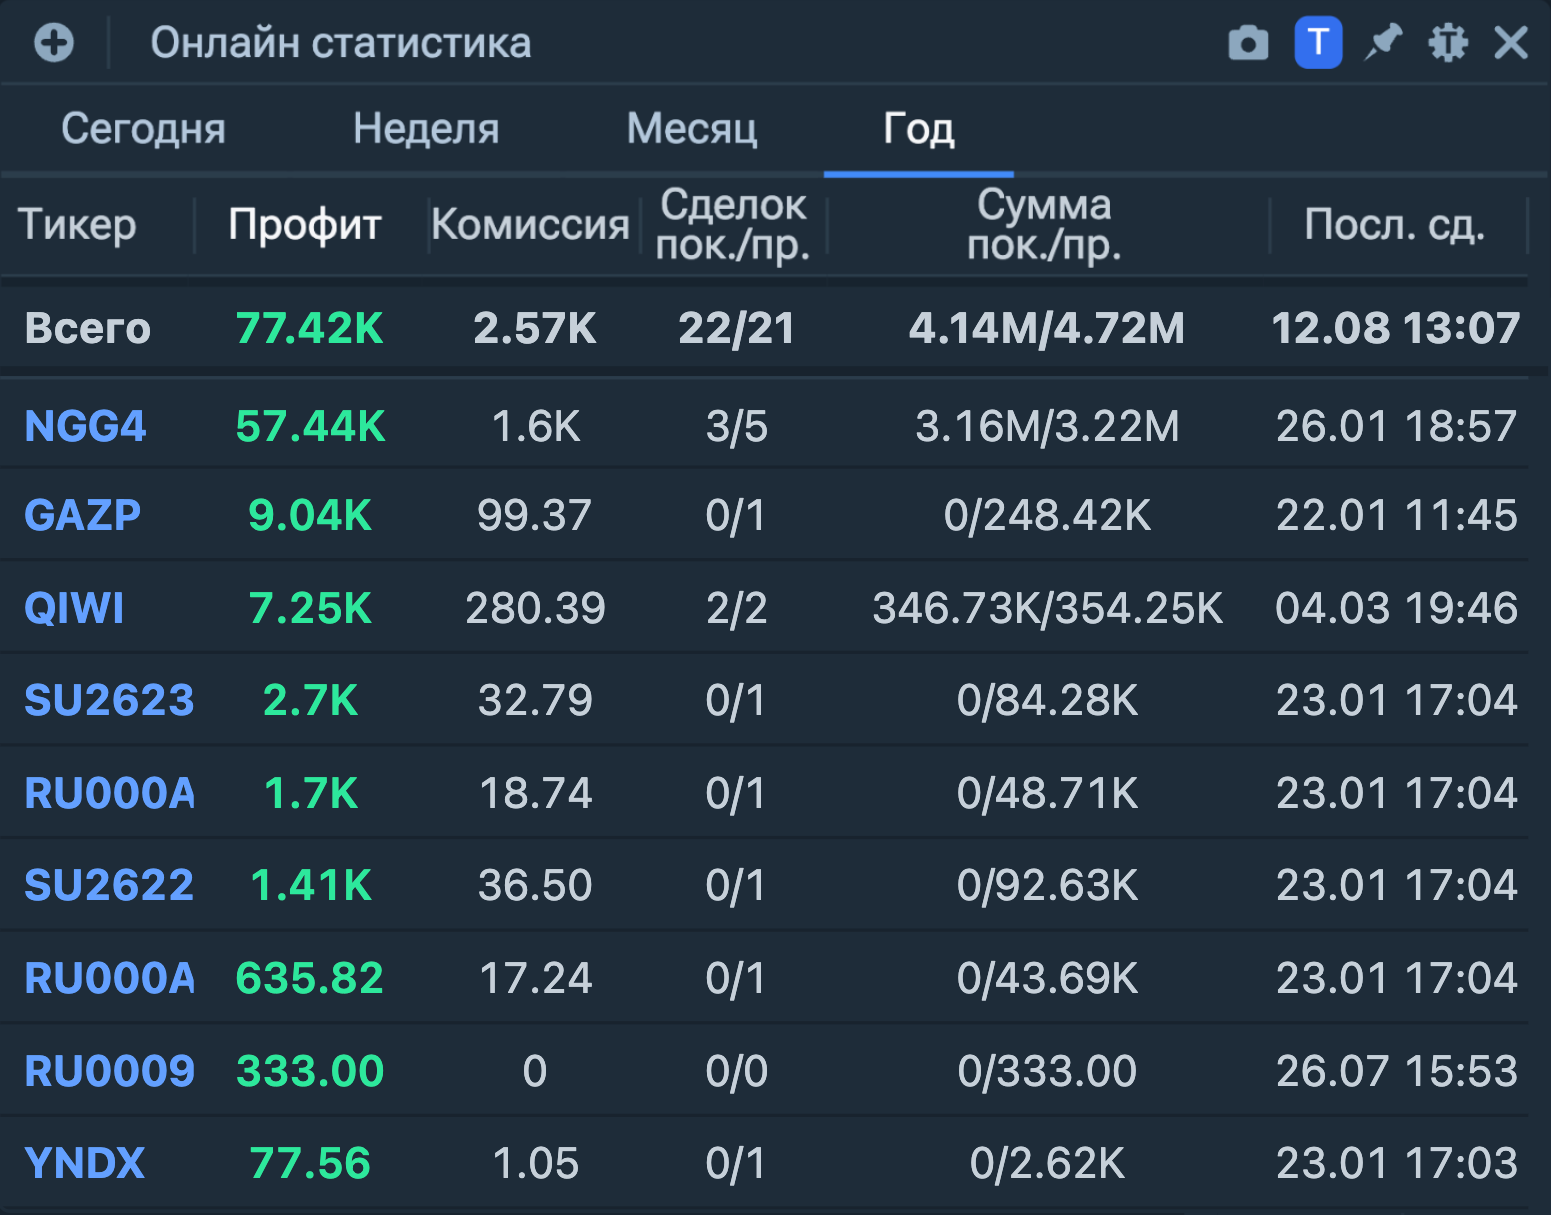
Task: Switch to the Сегодня tab
Action: [143, 129]
